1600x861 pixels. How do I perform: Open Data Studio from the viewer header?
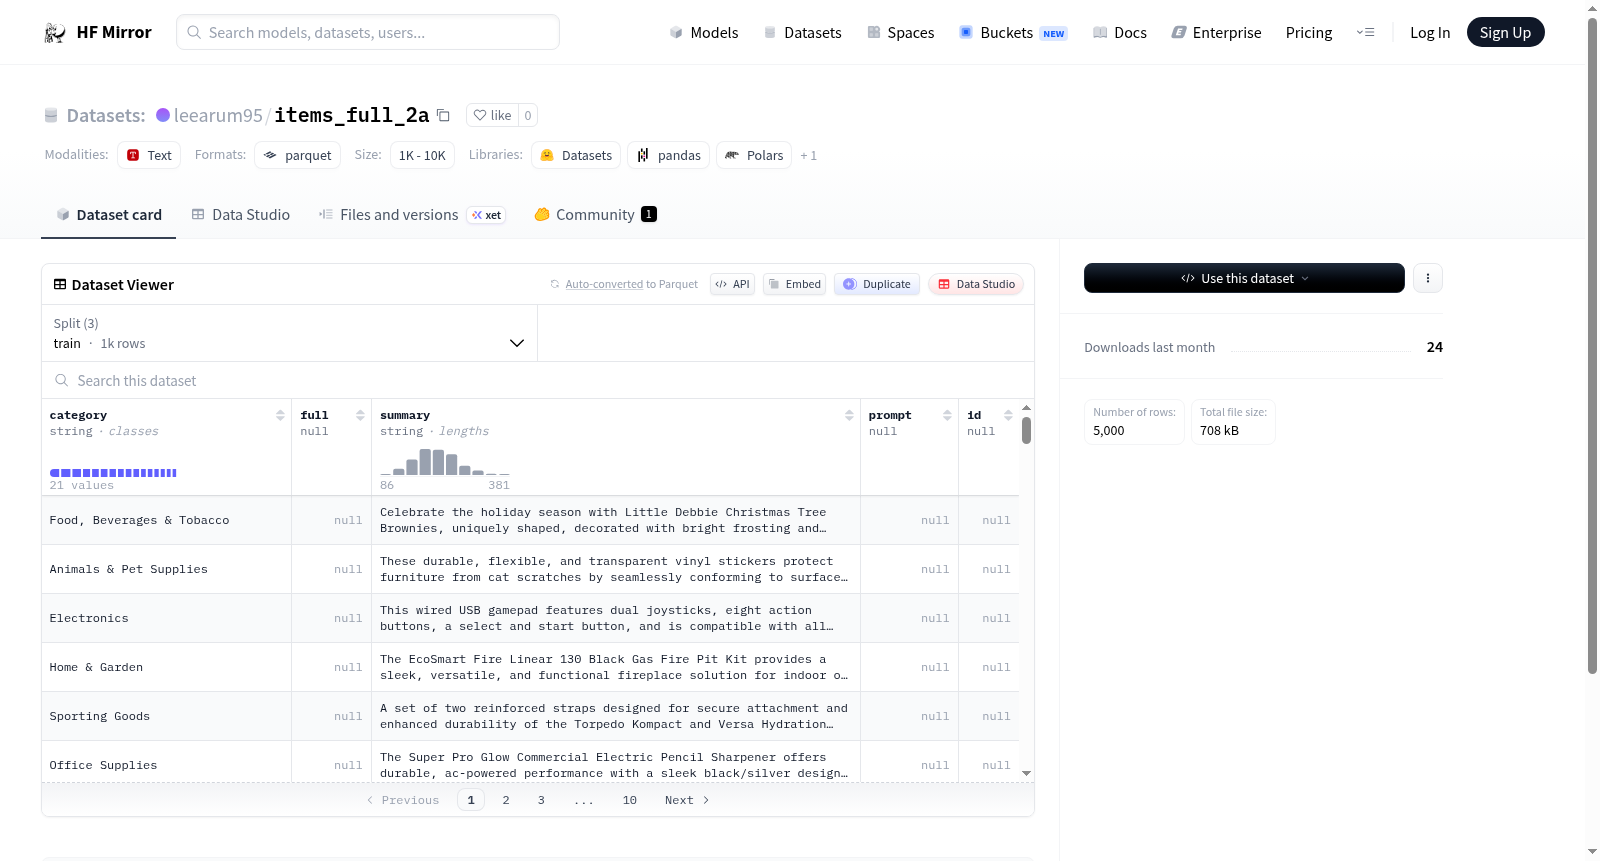(976, 284)
